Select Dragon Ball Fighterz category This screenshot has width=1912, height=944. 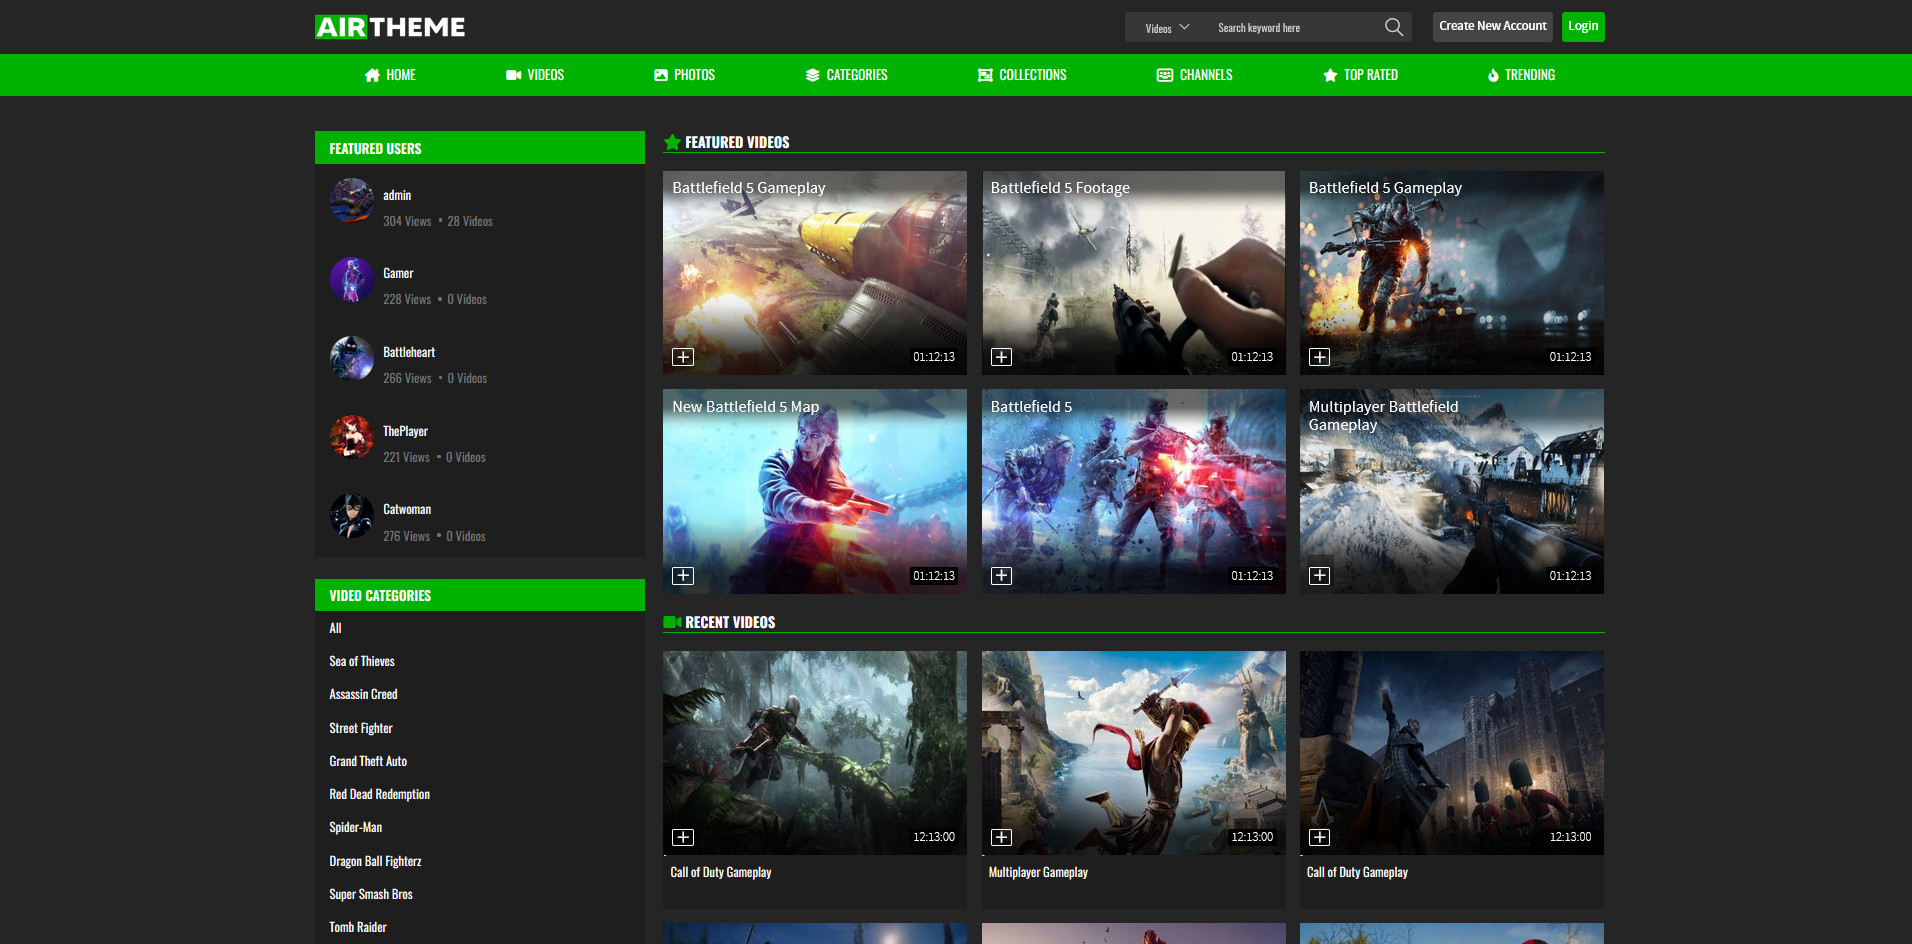(375, 861)
